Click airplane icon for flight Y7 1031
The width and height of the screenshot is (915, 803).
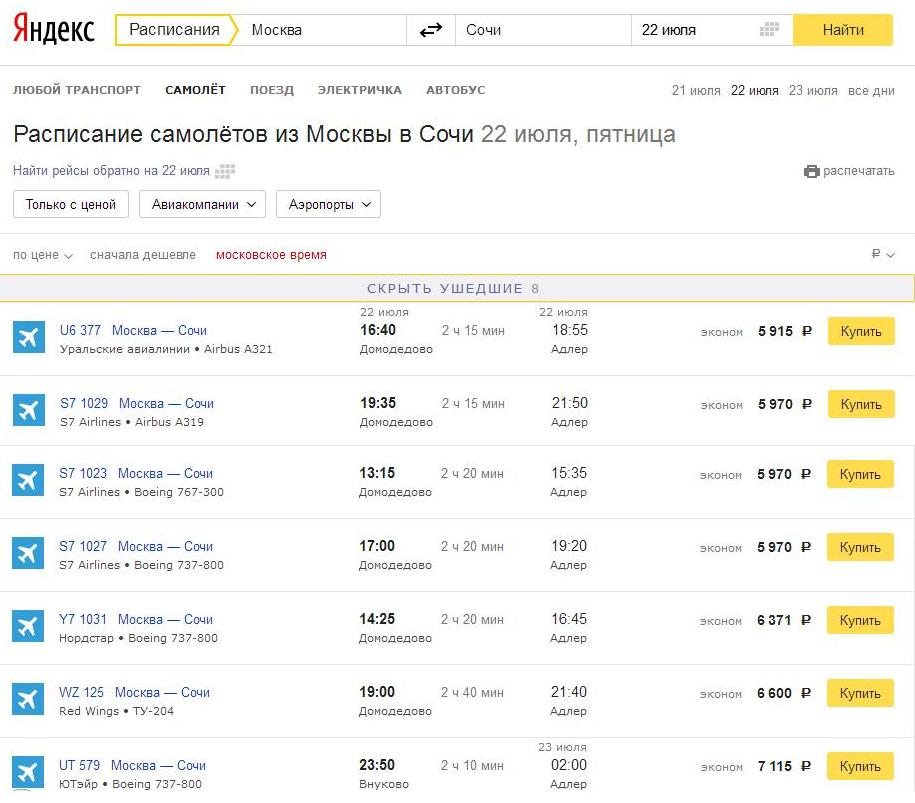[x=29, y=627]
